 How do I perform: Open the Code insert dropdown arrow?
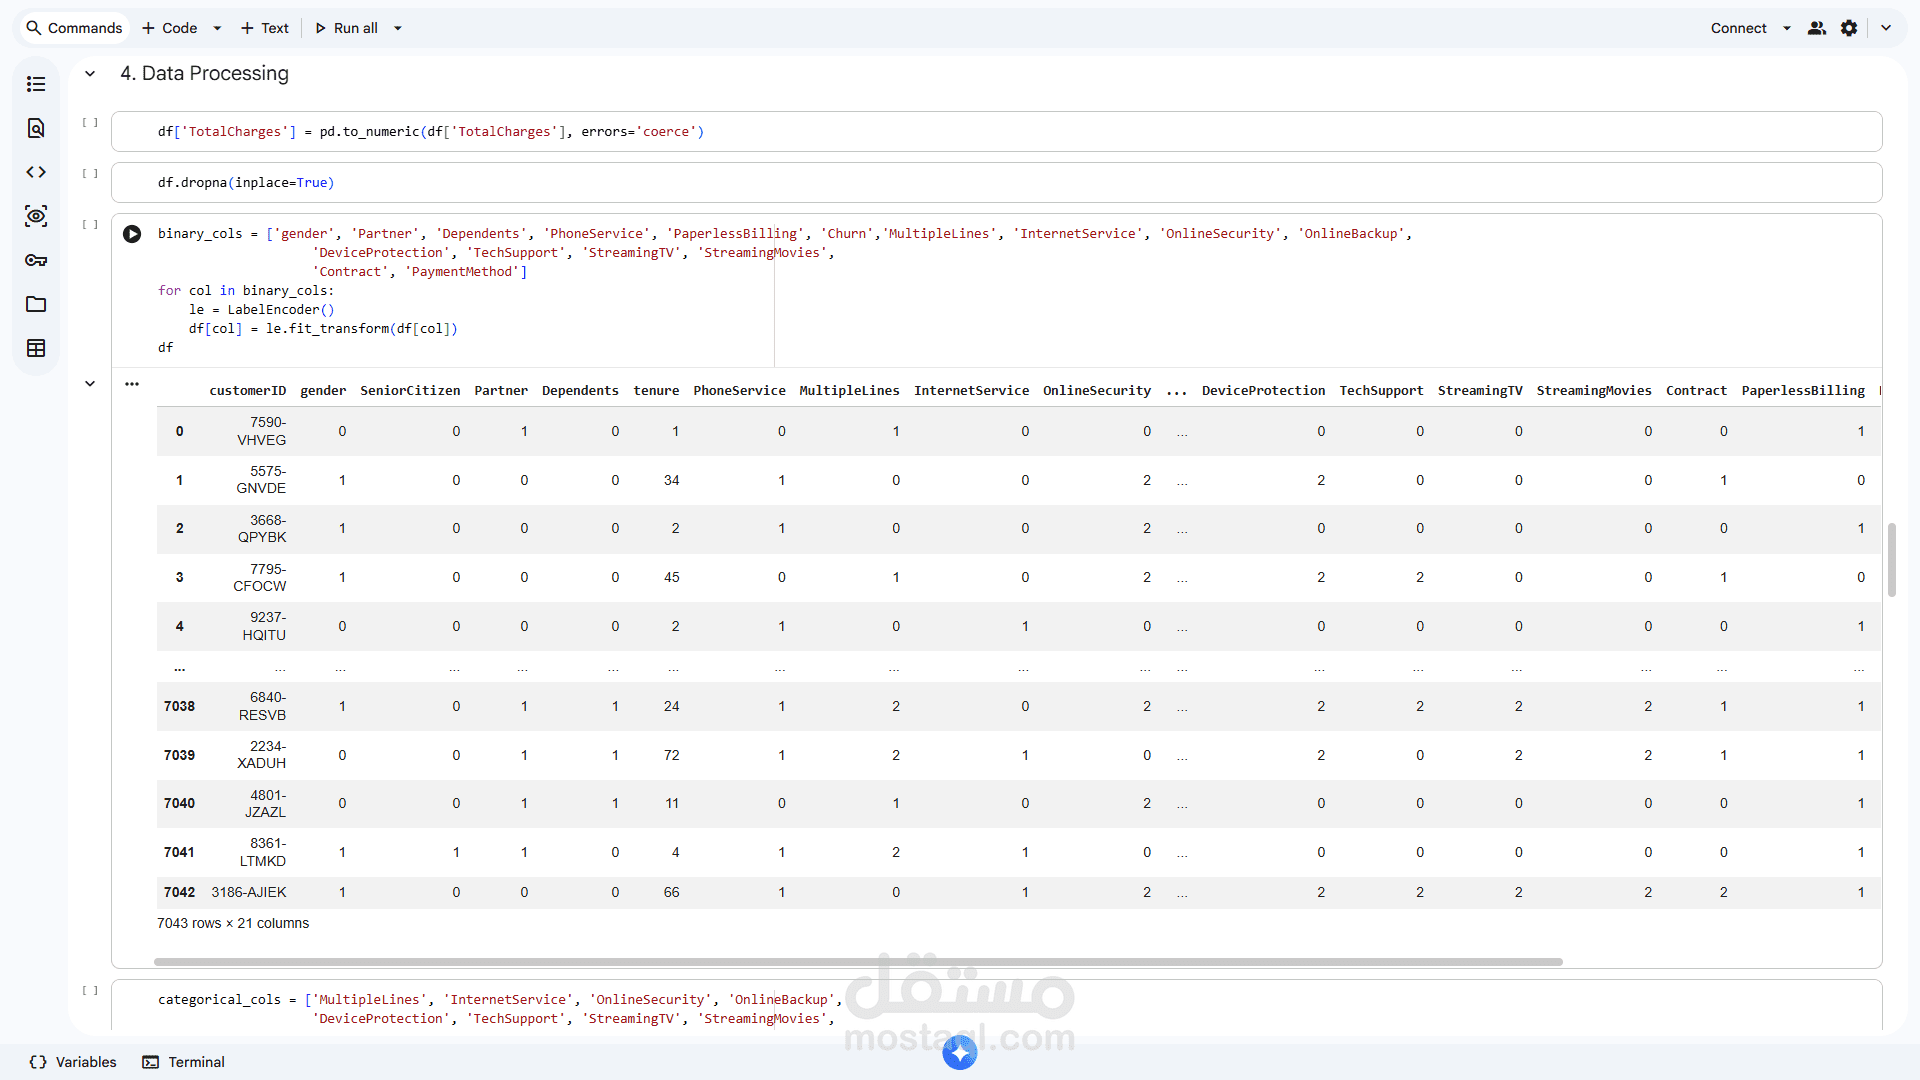tap(217, 28)
